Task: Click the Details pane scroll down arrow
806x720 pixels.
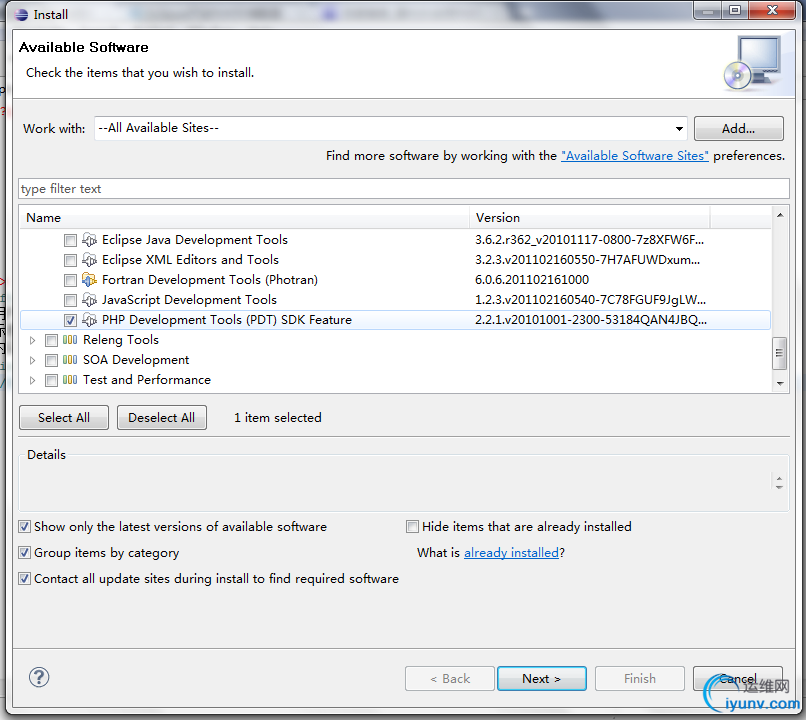Action: [779, 486]
